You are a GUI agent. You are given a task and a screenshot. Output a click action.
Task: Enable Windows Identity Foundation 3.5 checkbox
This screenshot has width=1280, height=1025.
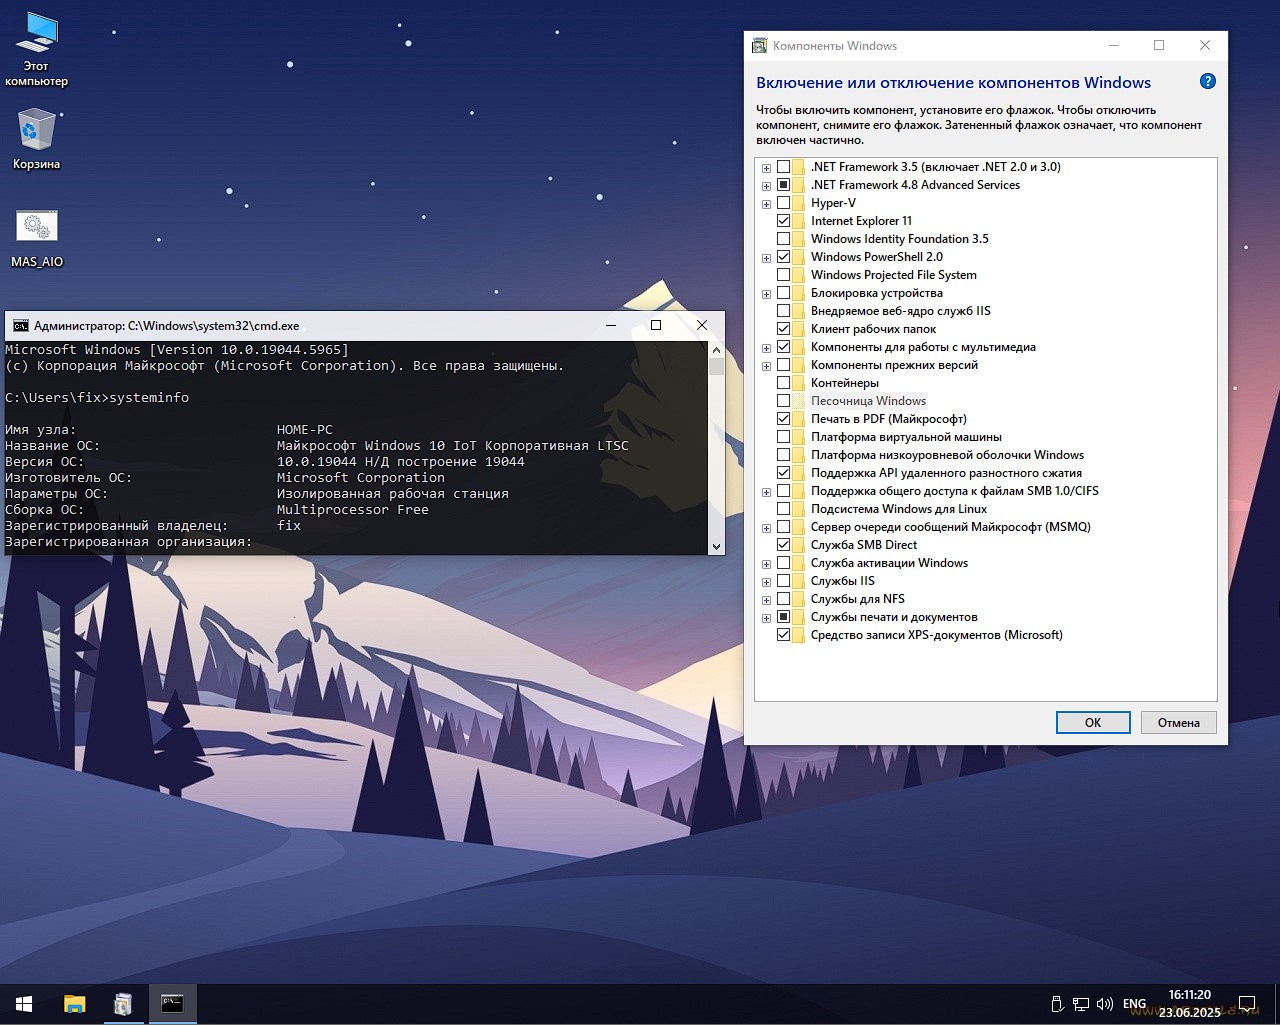(784, 239)
